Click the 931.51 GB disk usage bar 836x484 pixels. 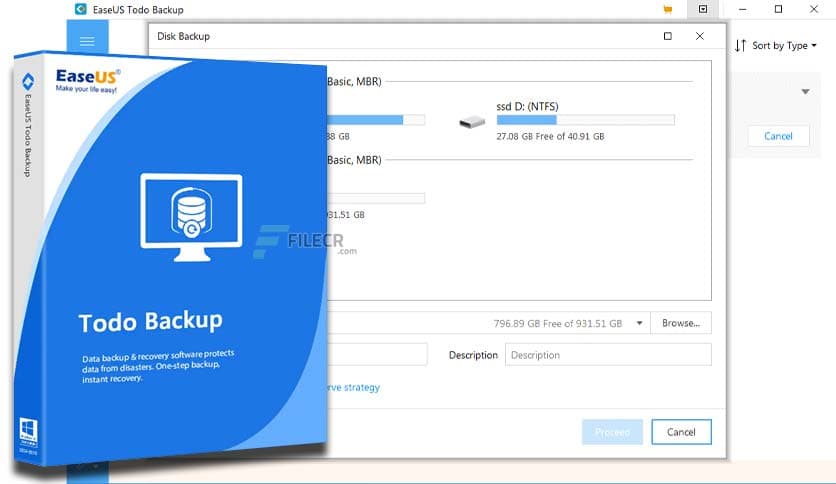click(376, 198)
